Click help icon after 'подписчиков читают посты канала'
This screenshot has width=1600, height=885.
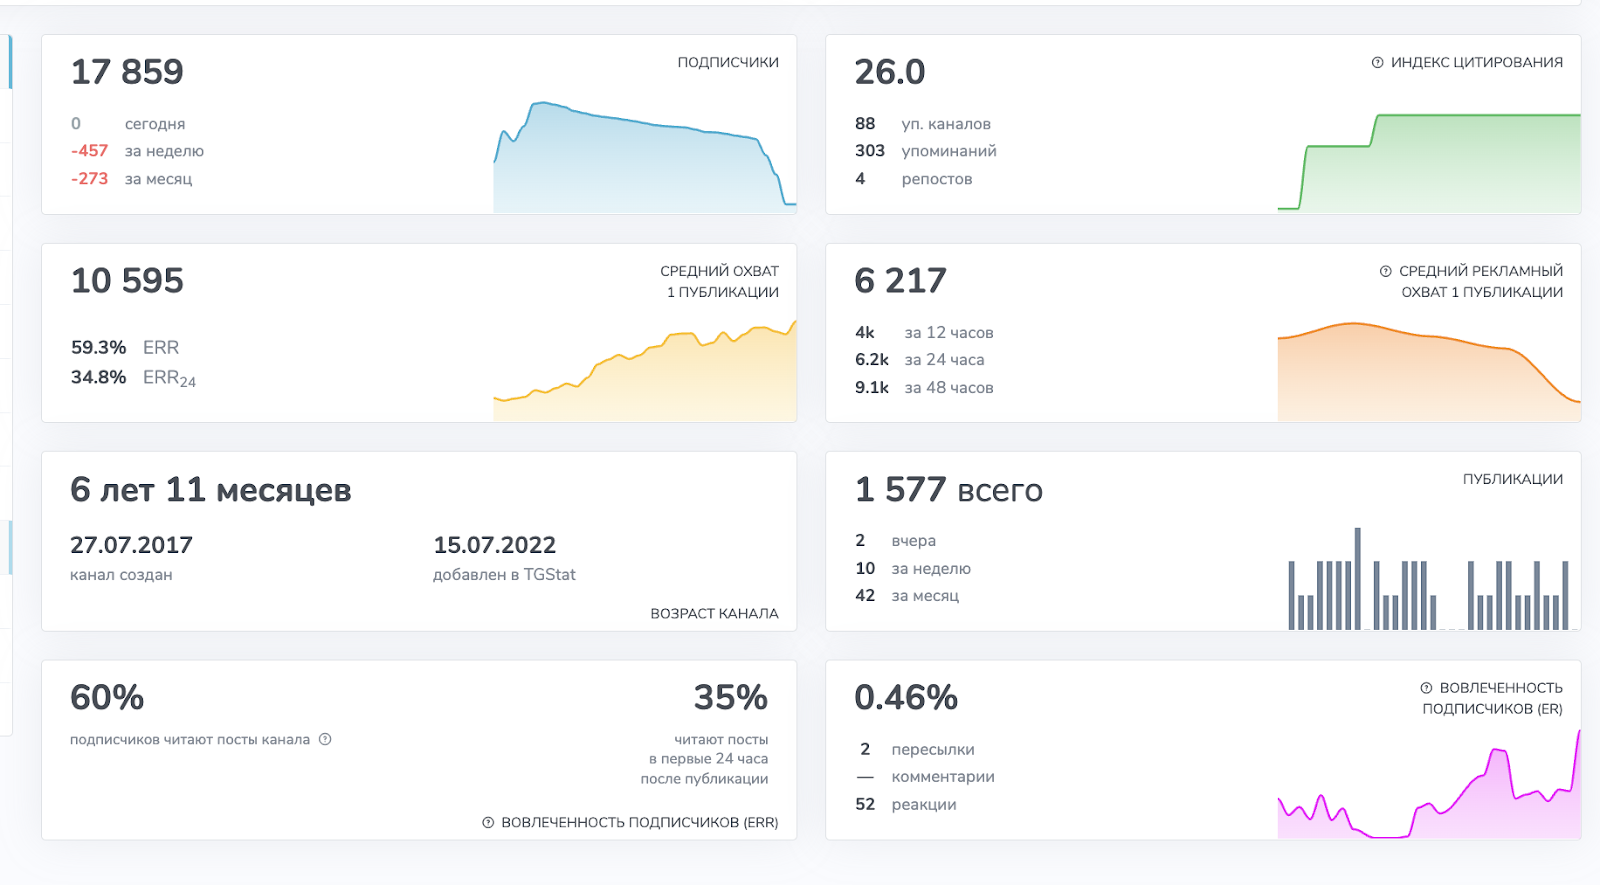click(x=325, y=740)
